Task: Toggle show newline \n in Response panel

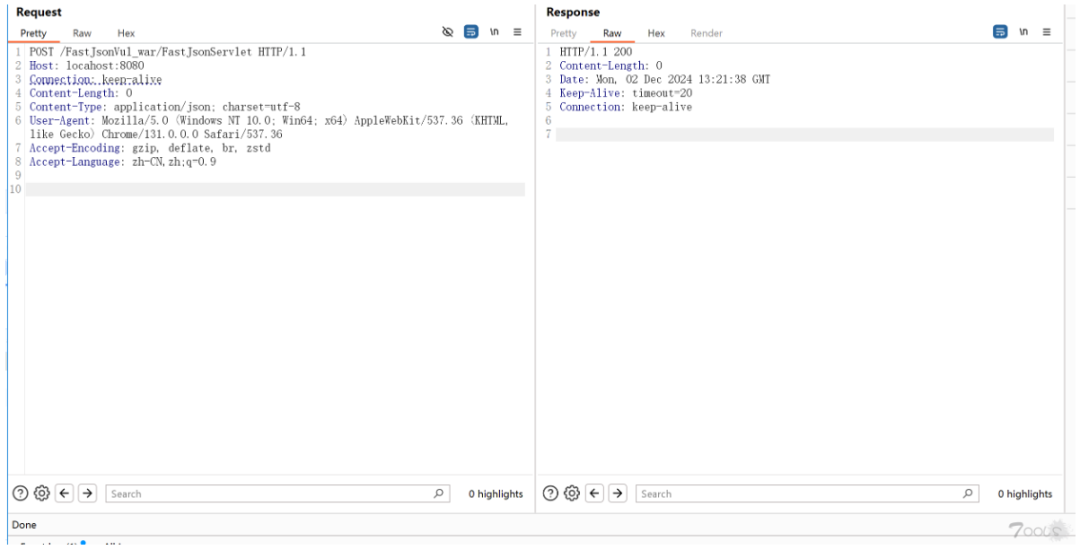Action: 1024,32
